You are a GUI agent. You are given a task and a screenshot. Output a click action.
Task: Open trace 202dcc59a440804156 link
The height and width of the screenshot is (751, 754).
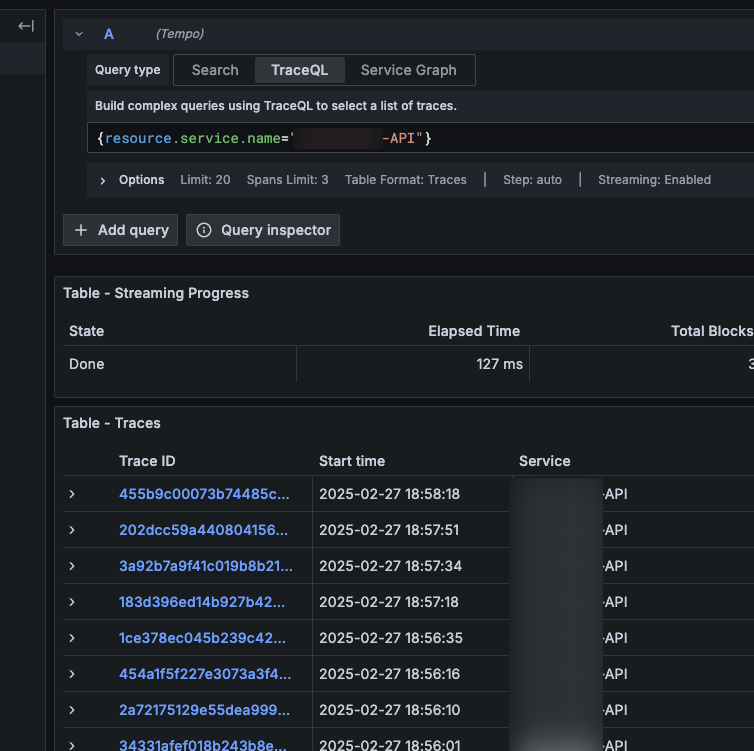point(204,530)
